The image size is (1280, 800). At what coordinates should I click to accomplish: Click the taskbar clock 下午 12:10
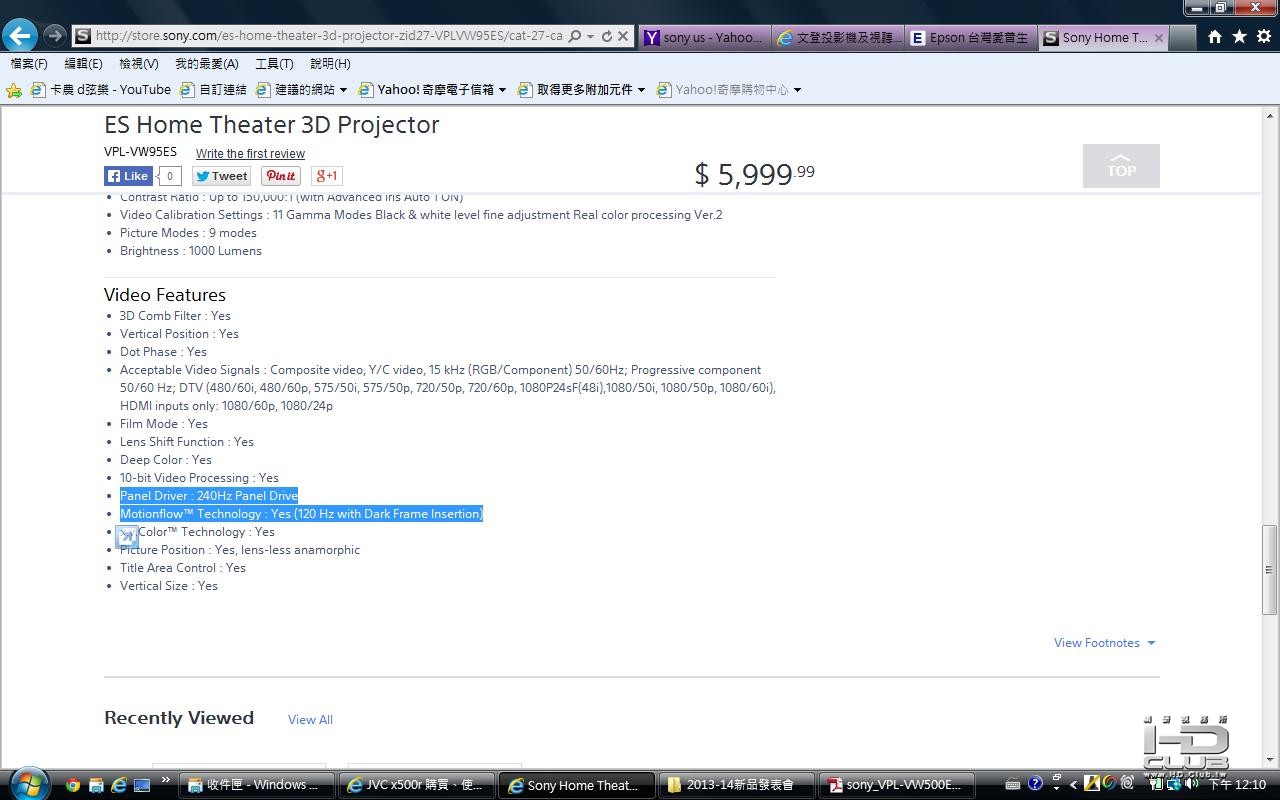coord(1238,785)
